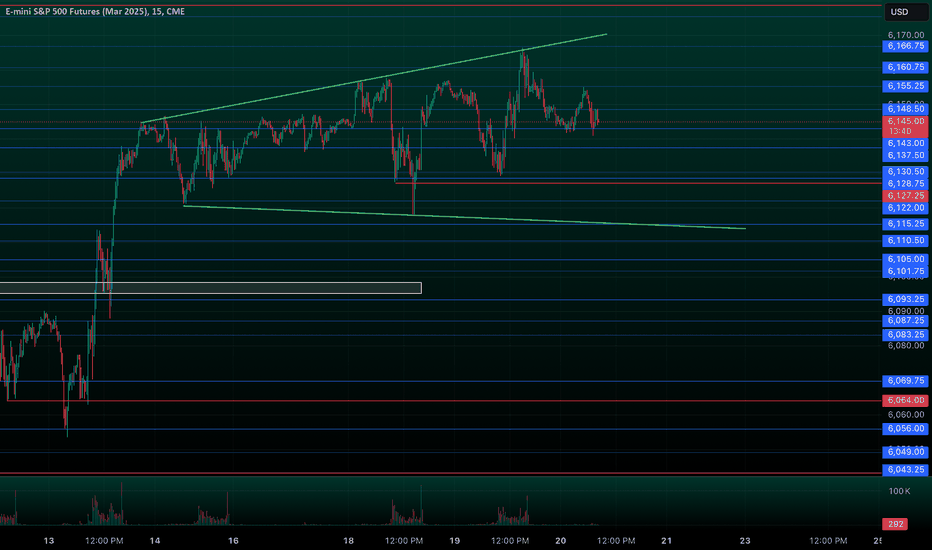Click the 100K volume scale label

point(899,491)
